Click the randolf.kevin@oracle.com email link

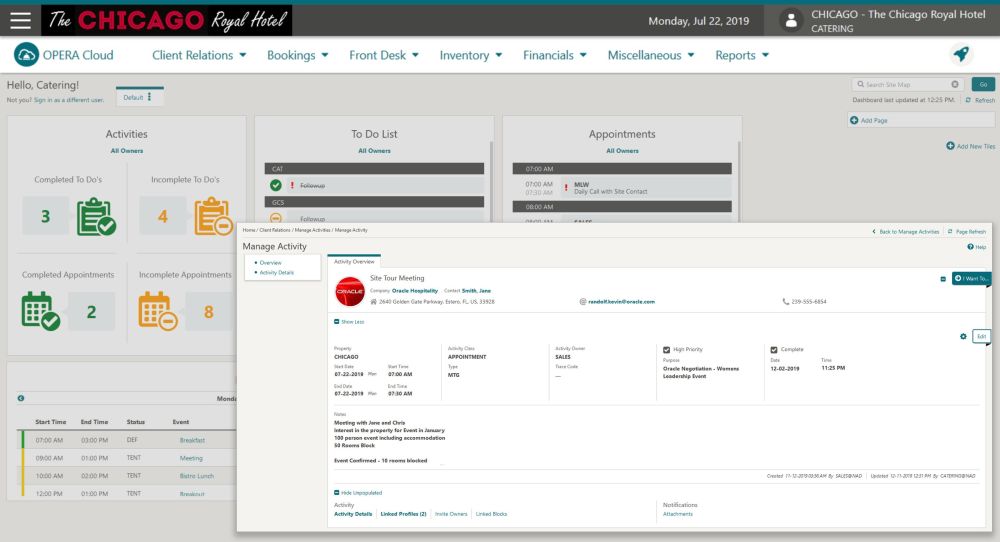(x=621, y=302)
